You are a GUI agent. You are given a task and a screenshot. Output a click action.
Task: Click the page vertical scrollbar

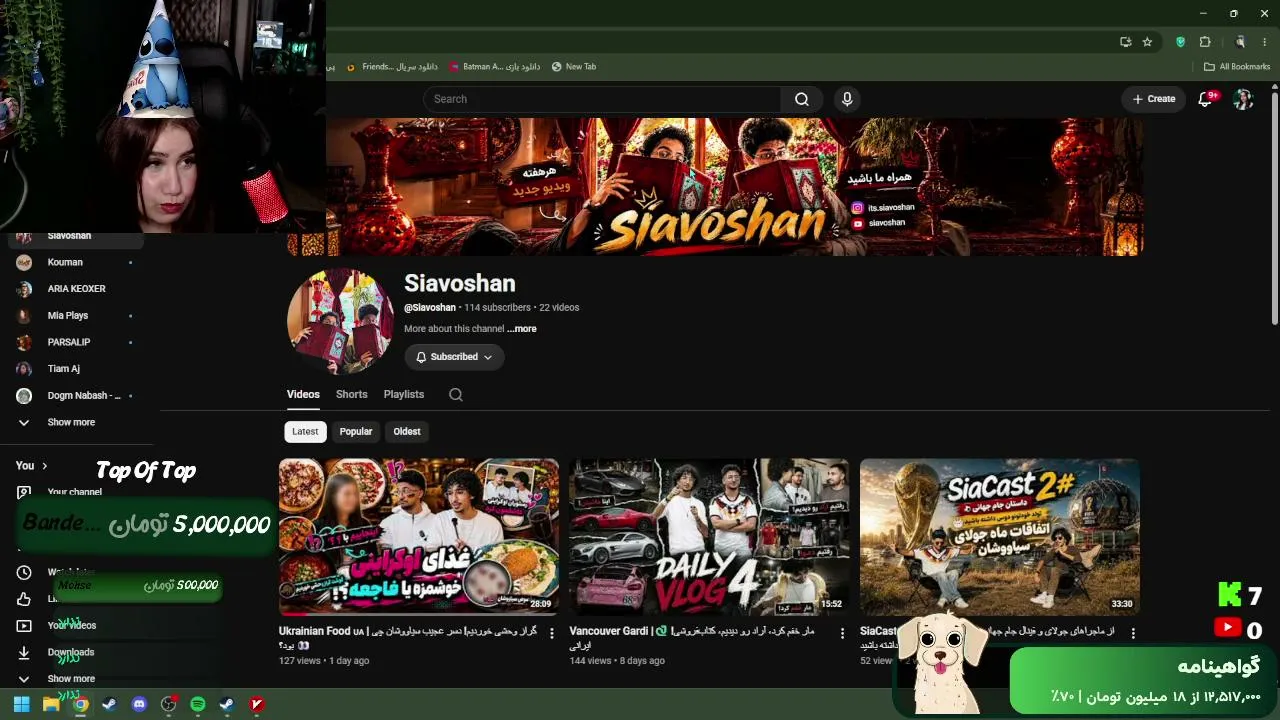click(1274, 208)
